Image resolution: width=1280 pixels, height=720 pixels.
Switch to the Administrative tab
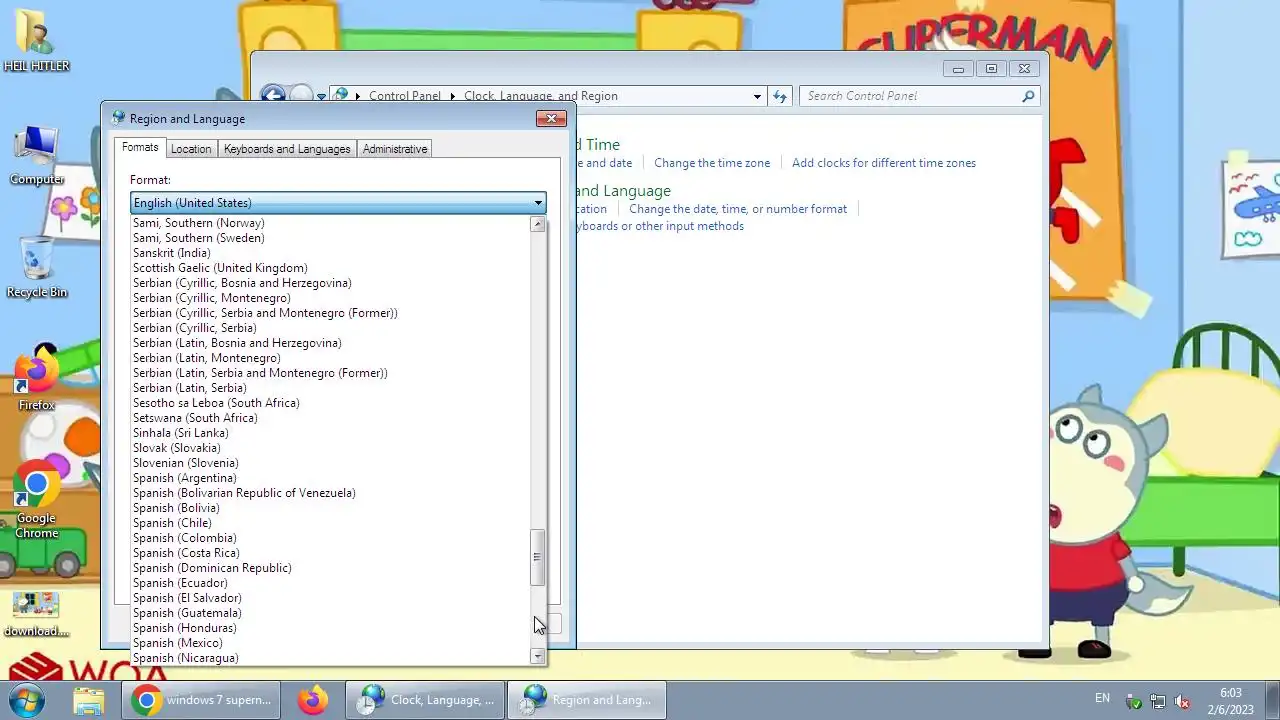[x=395, y=149]
